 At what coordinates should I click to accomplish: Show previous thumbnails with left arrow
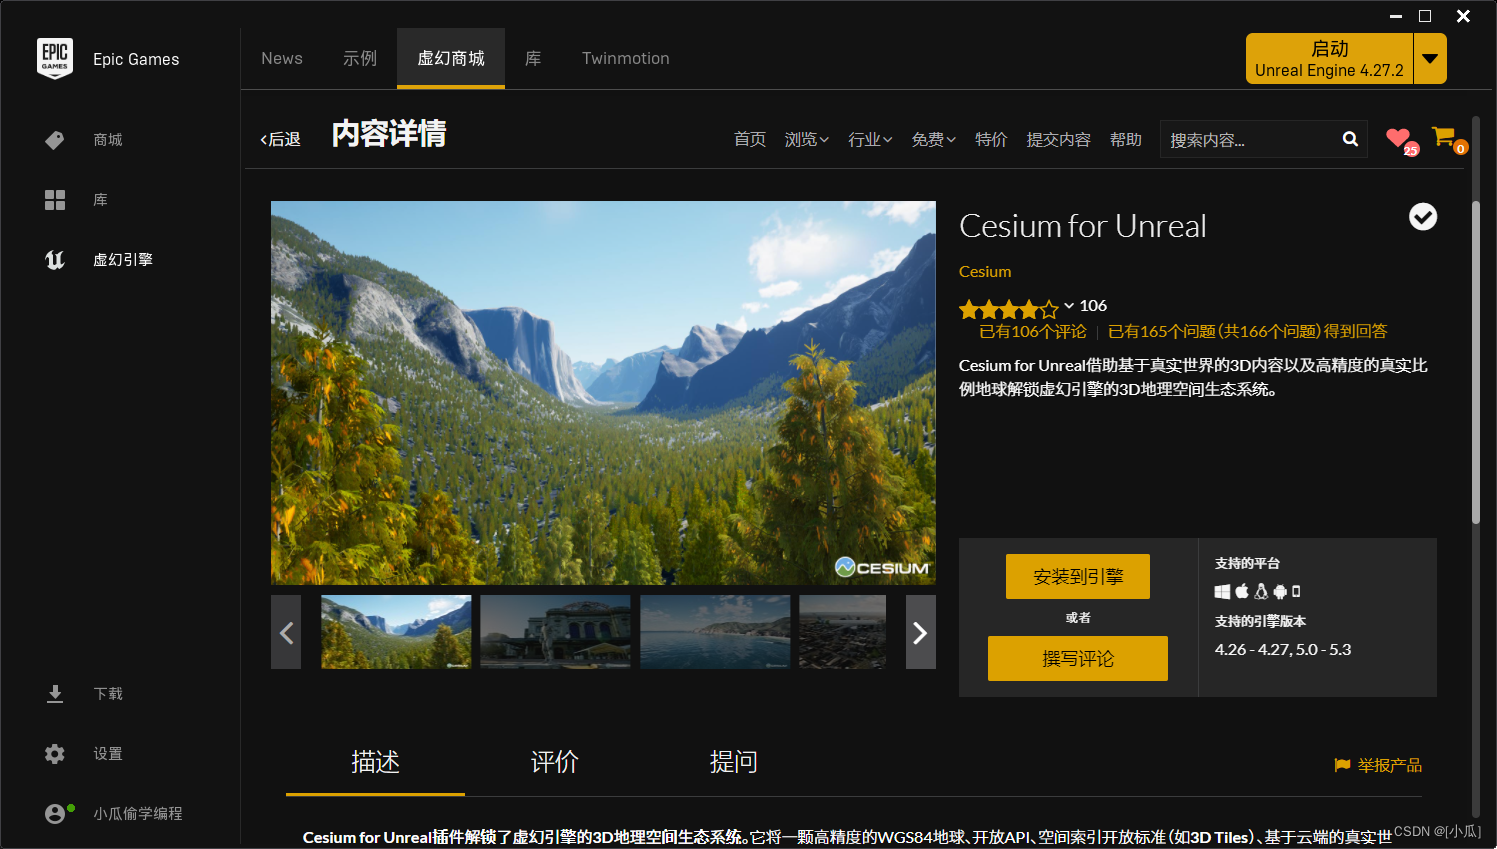tap(286, 632)
